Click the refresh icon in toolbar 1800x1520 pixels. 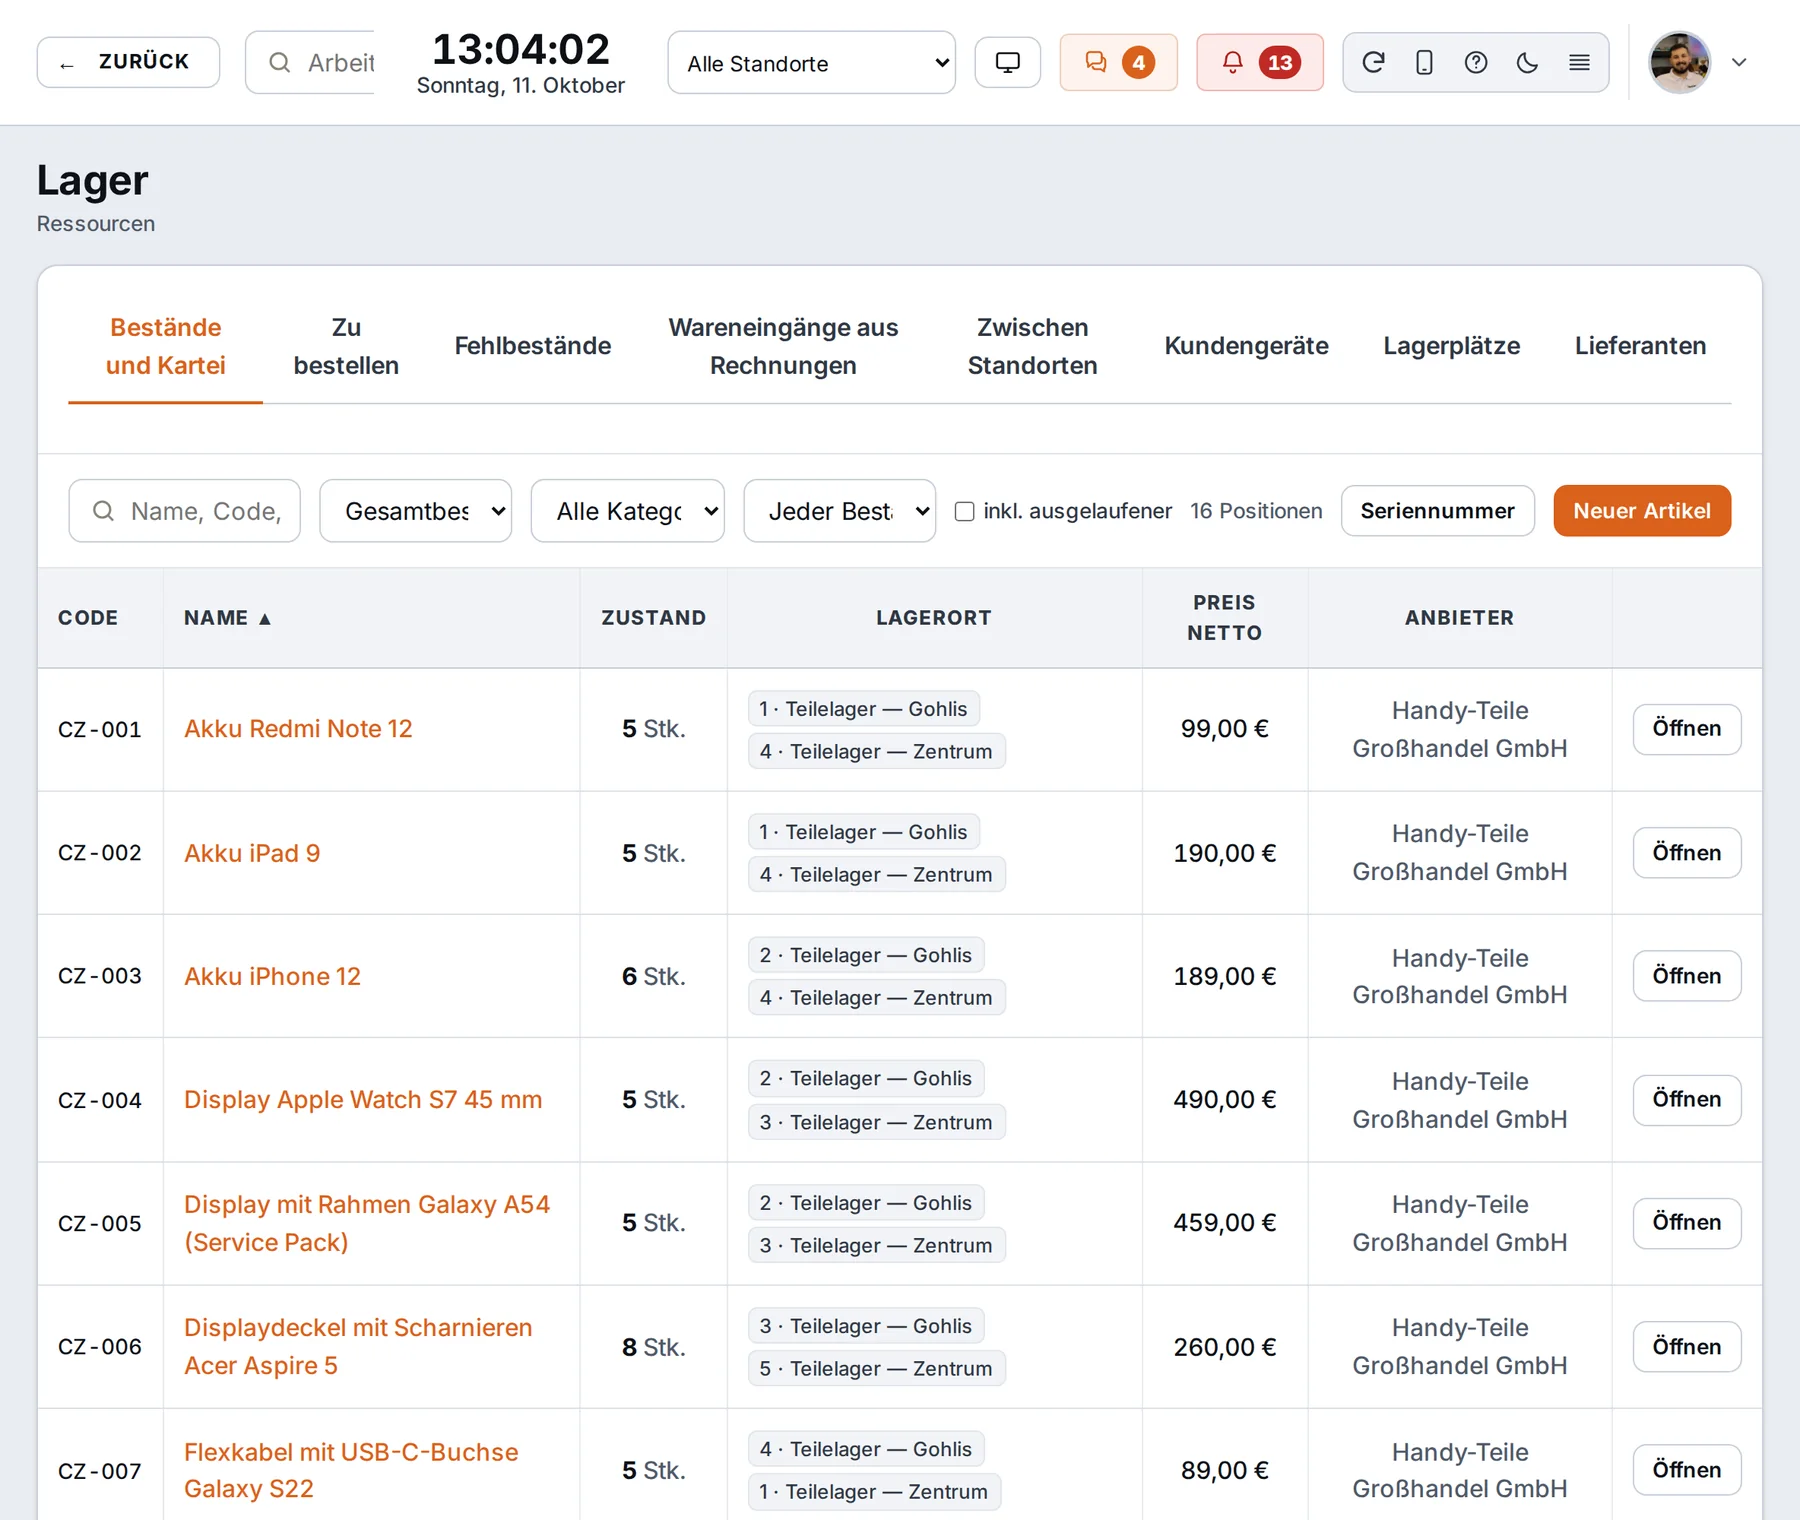1373,63
